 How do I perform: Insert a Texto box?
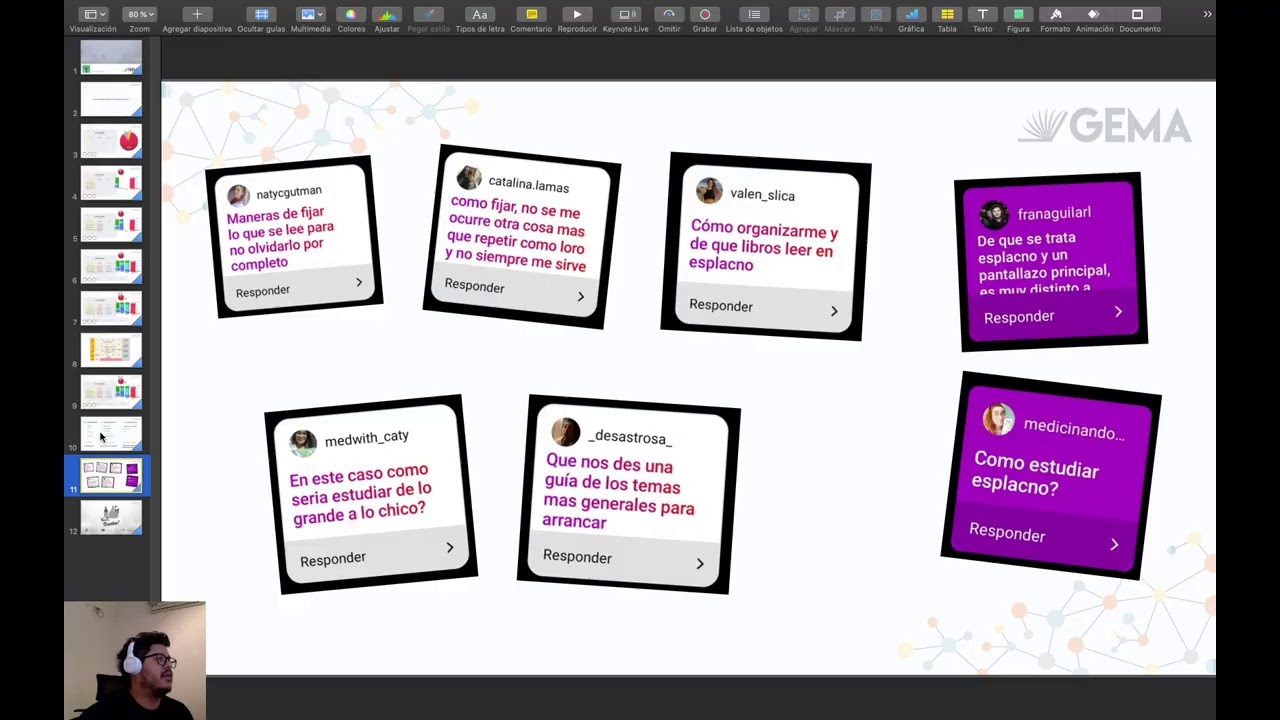point(983,14)
